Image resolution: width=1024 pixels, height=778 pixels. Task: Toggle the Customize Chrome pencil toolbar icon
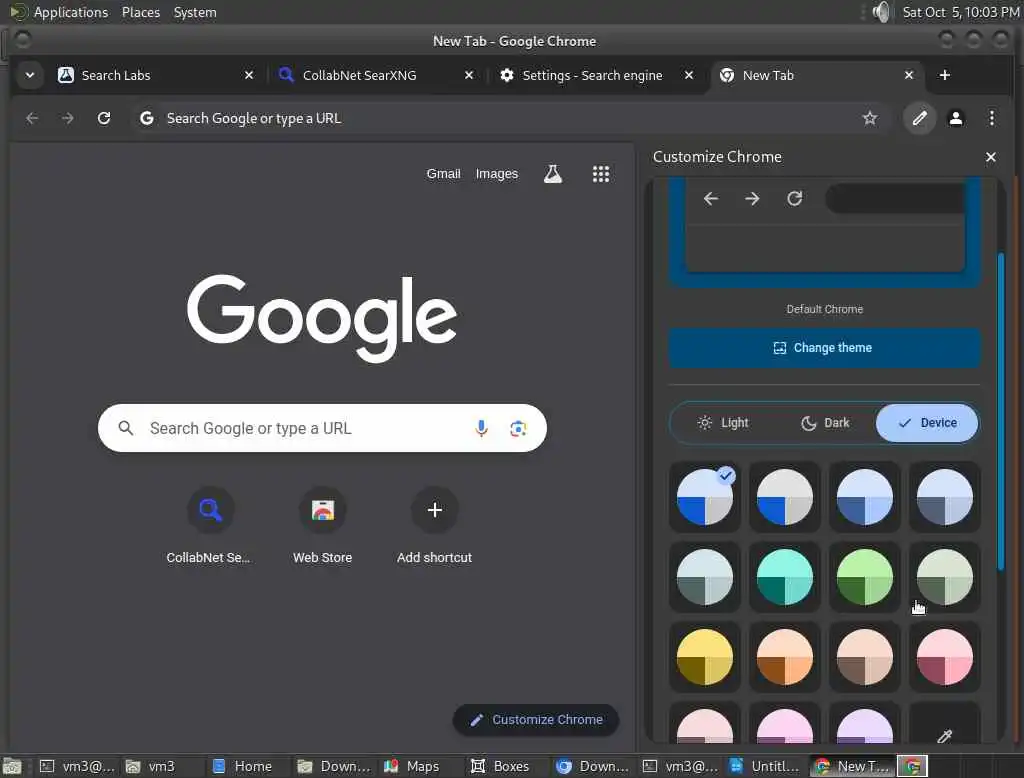pyautogui.click(x=920, y=118)
